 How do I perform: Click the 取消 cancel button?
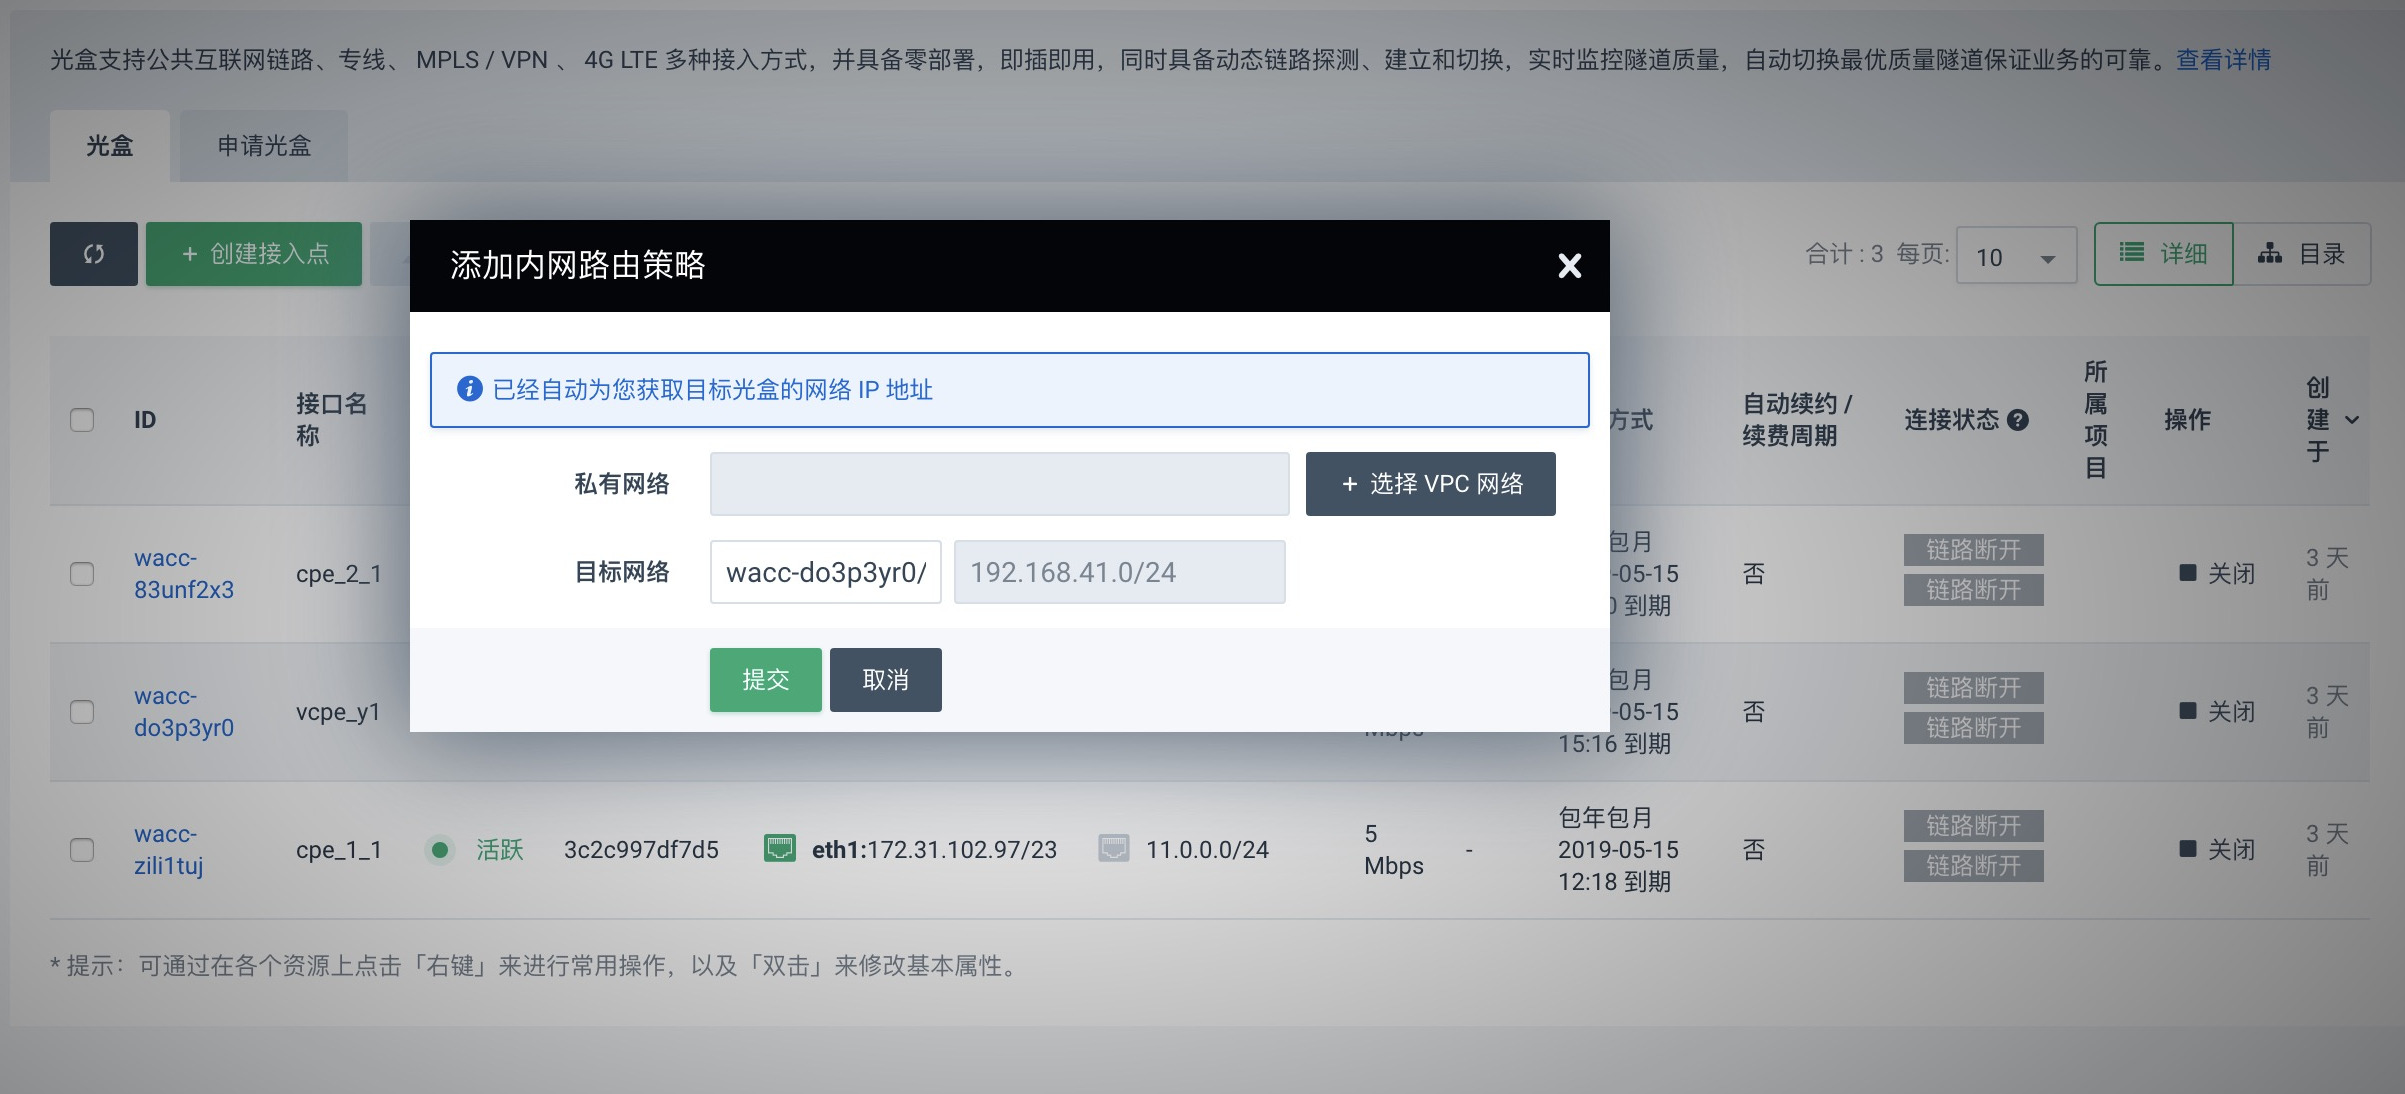click(x=885, y=680)
